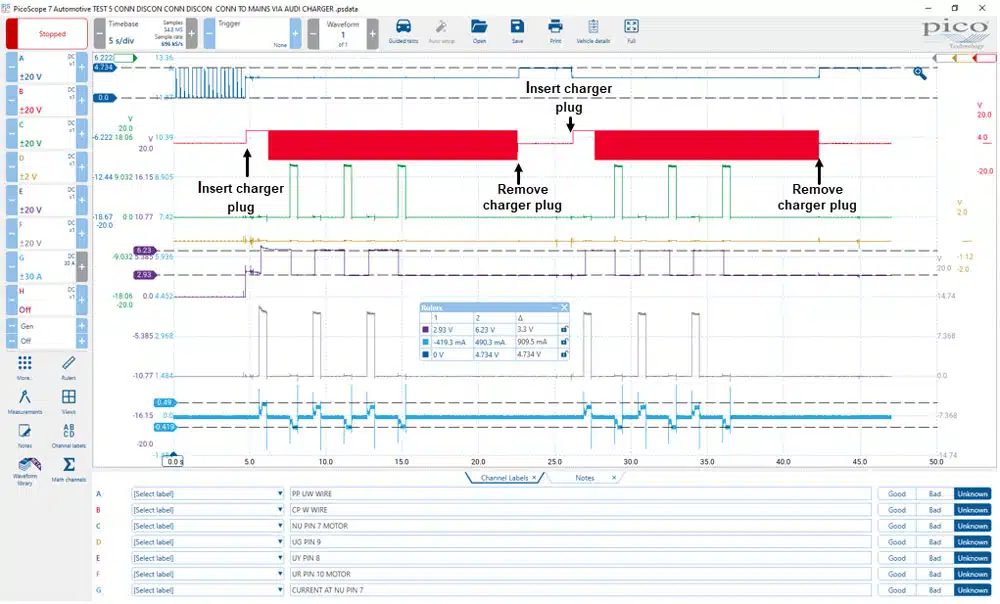Switch to the Notes tab
Viewport: 1000px width, 604px height.
585,478
